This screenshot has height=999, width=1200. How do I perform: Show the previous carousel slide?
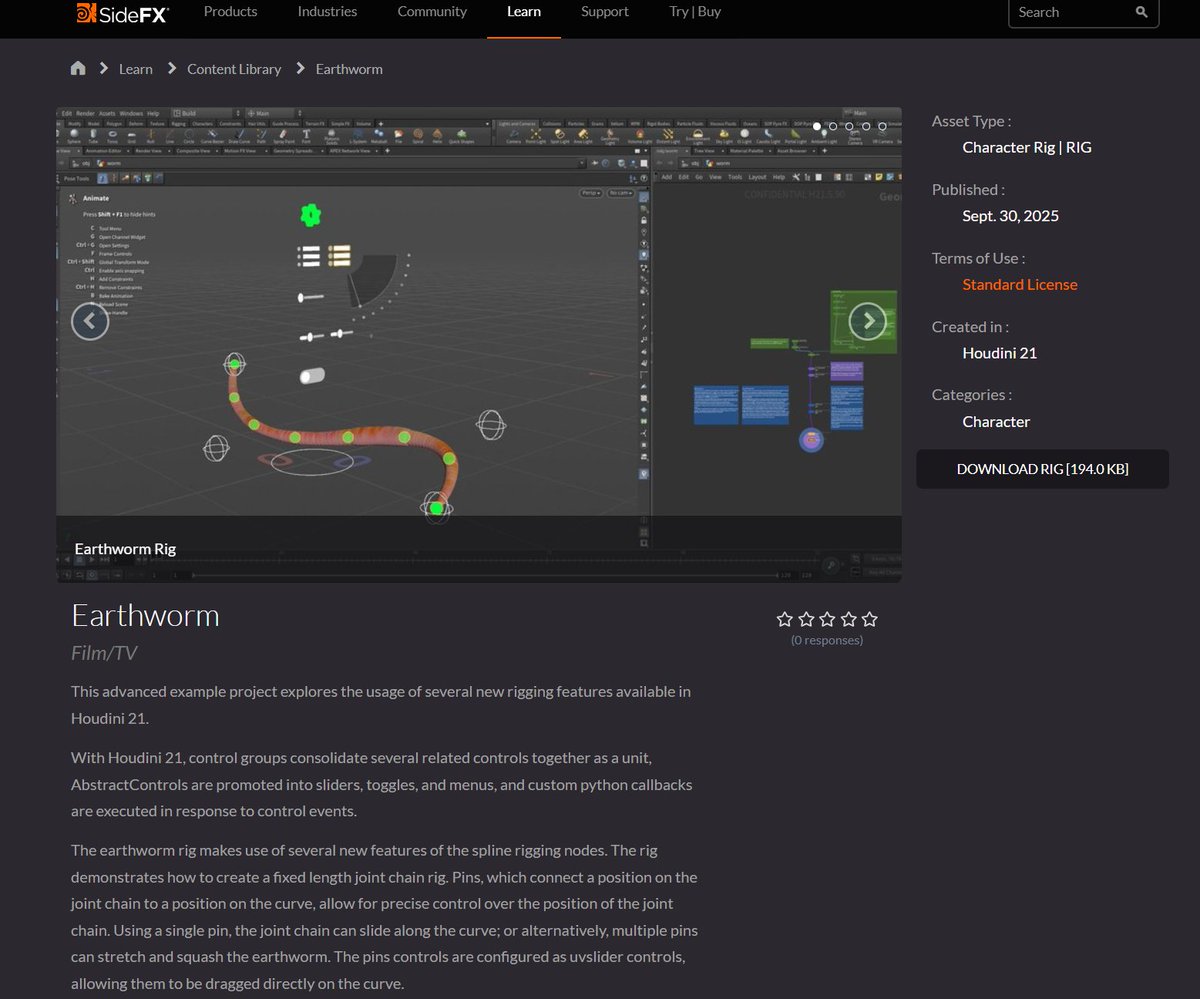90,321
